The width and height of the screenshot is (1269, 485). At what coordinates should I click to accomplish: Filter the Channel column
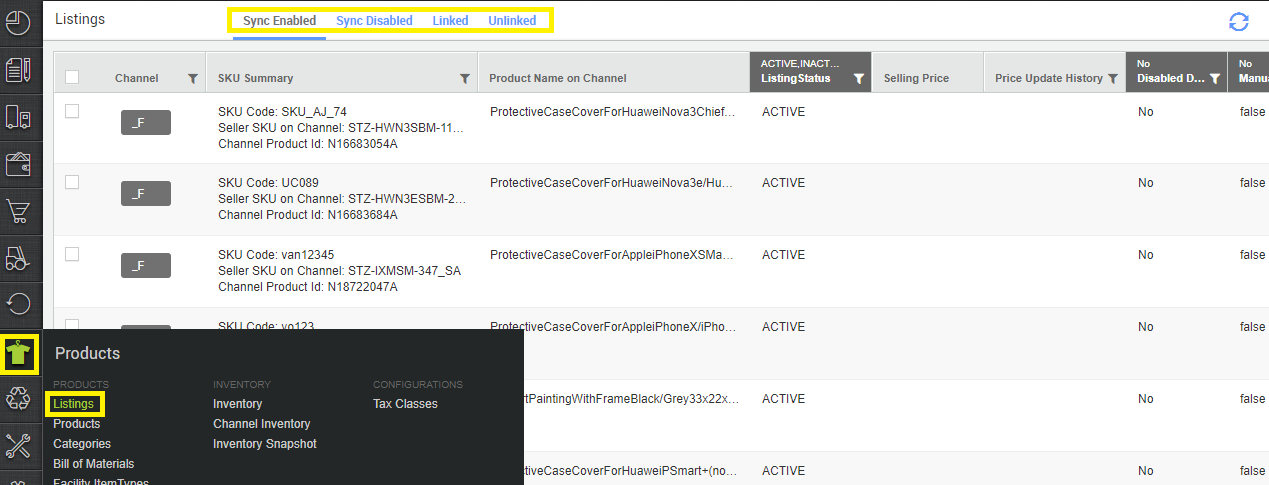point(193,79)
